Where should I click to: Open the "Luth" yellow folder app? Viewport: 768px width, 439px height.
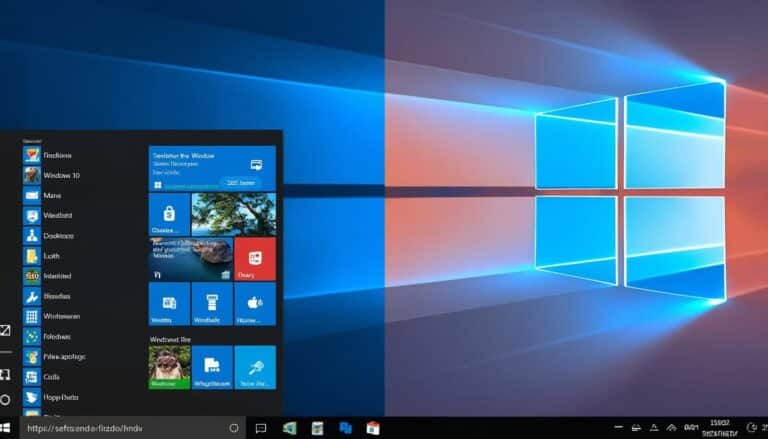pyautogui.click(x=42, y=255)
